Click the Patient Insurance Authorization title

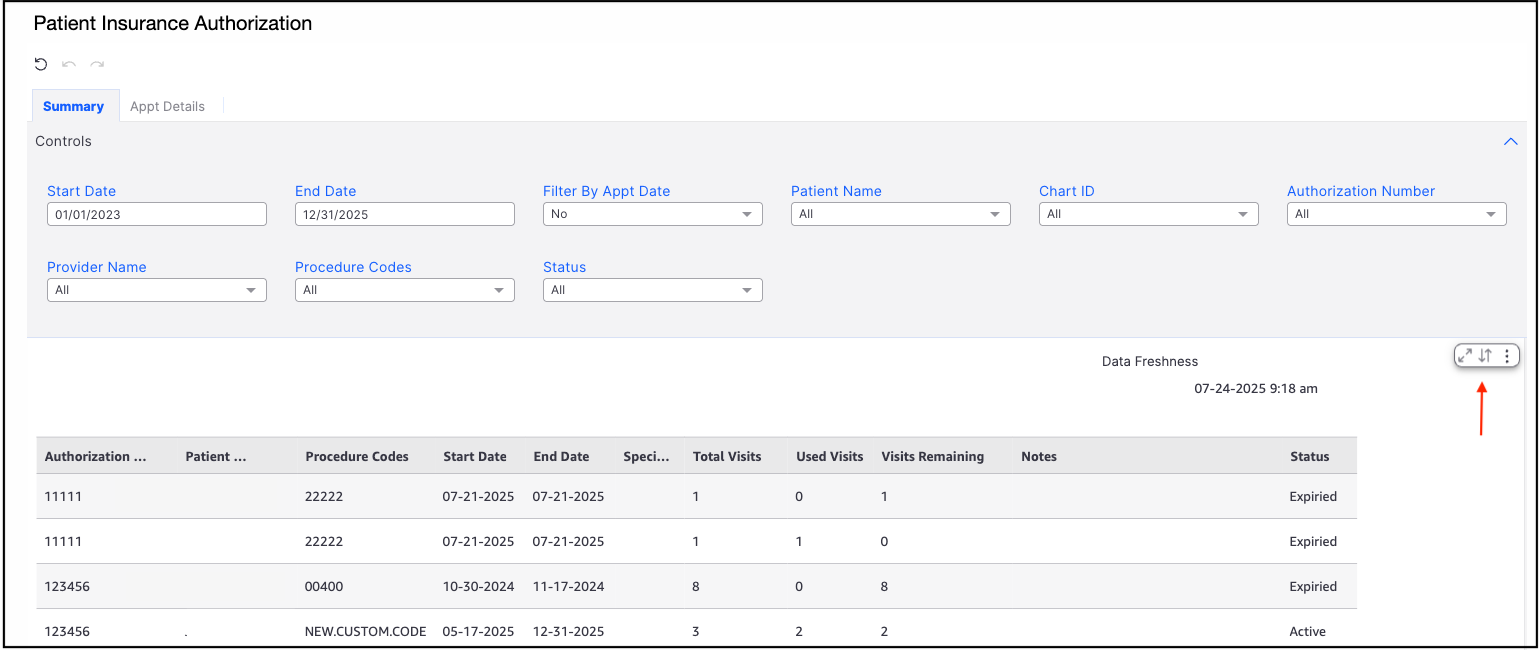173,23
